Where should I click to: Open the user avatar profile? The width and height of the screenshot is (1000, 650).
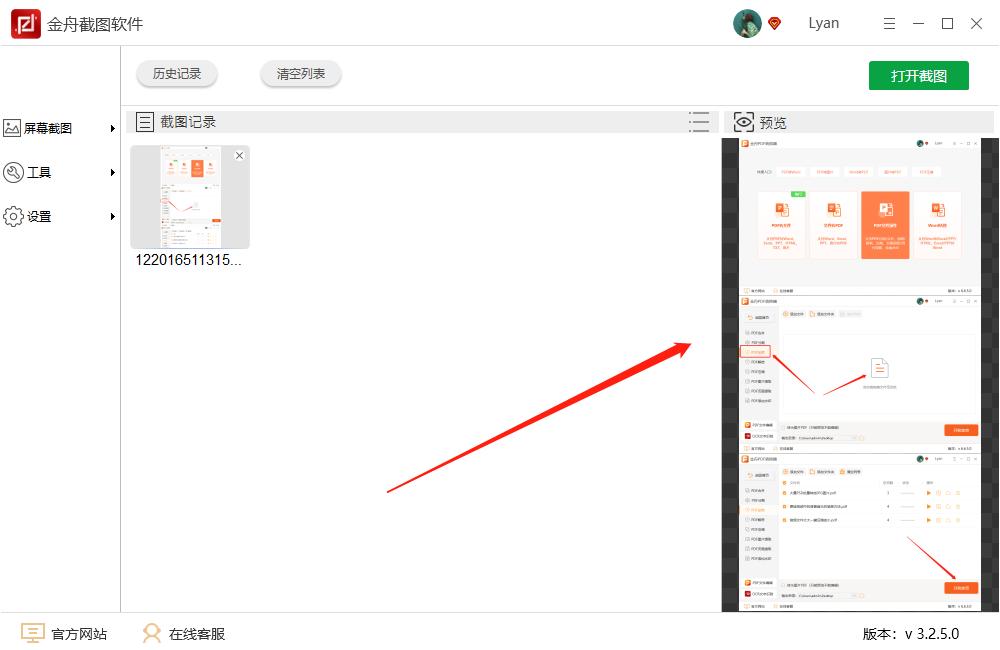747,24
